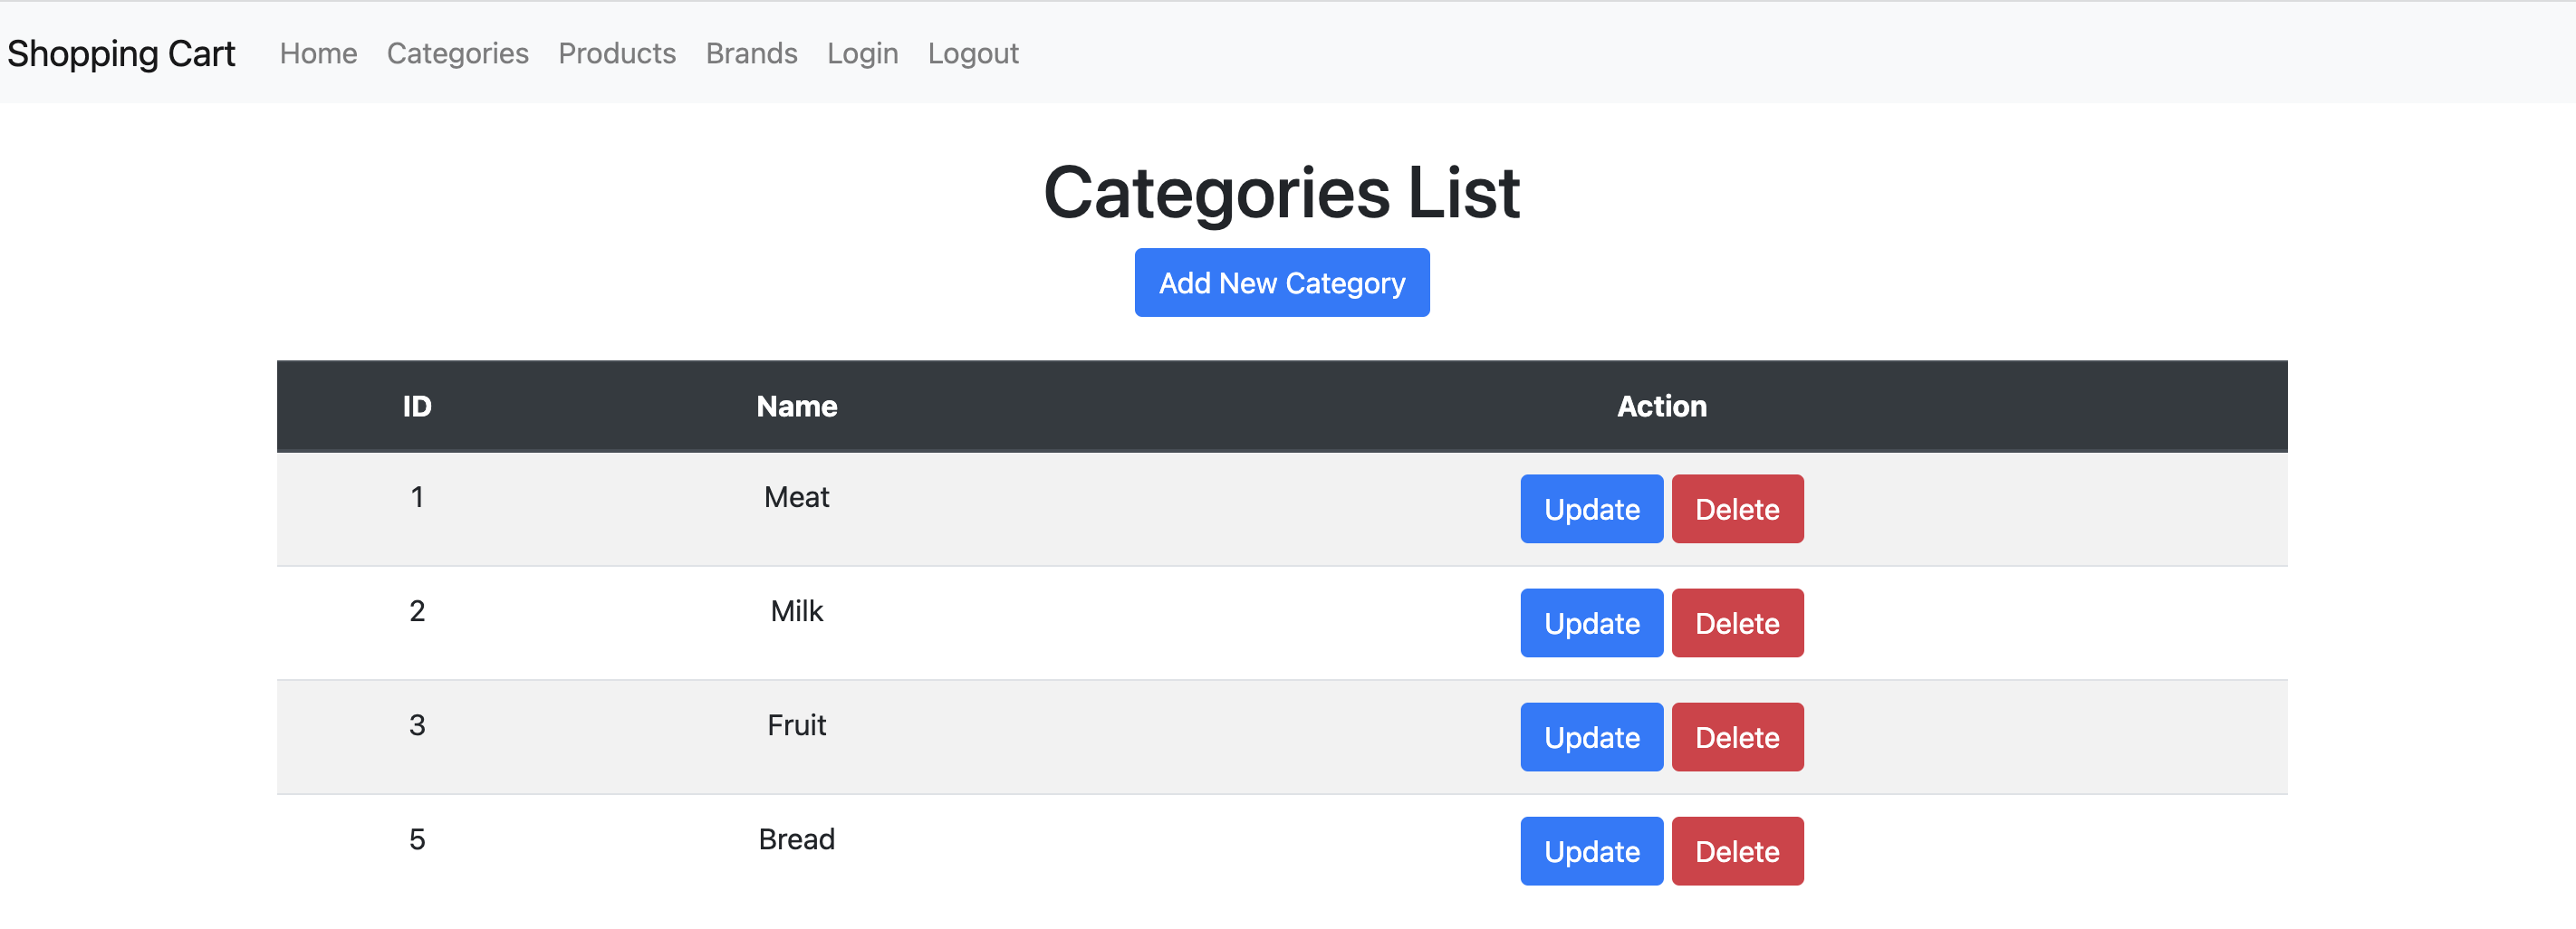Image resolution: width=2576 pixels, height=929 pixels.
Task: Select the Bread row in the table
Action: 796,839
